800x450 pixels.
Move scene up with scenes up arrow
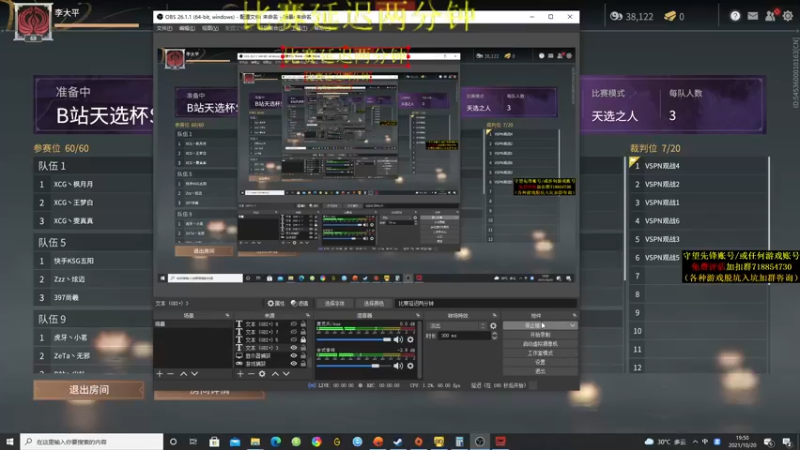point(183,374)
